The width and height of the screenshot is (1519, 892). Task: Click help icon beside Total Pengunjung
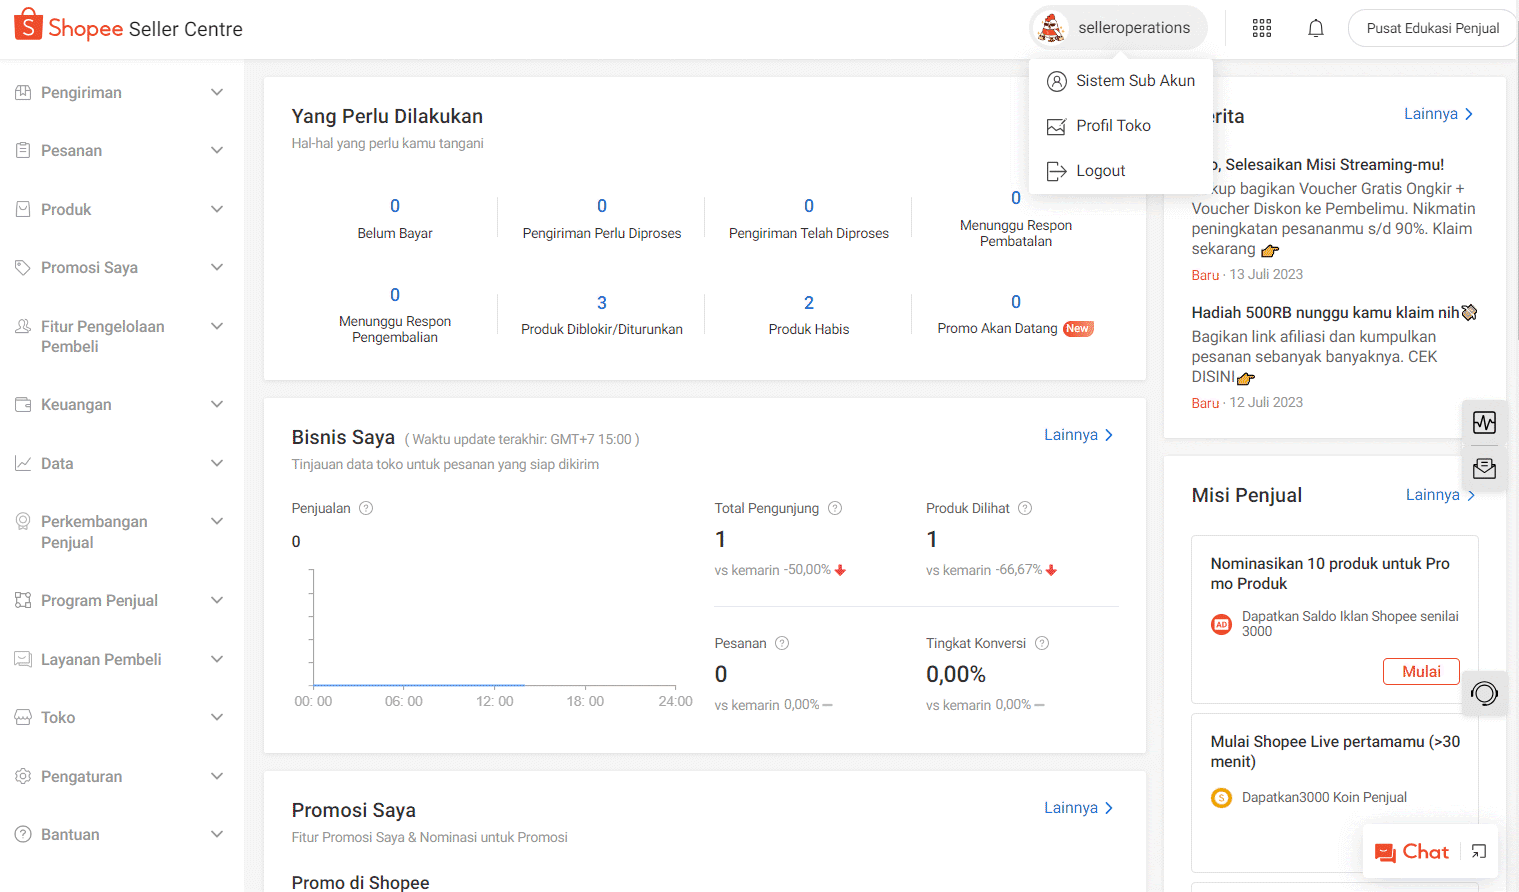point(835,508)
